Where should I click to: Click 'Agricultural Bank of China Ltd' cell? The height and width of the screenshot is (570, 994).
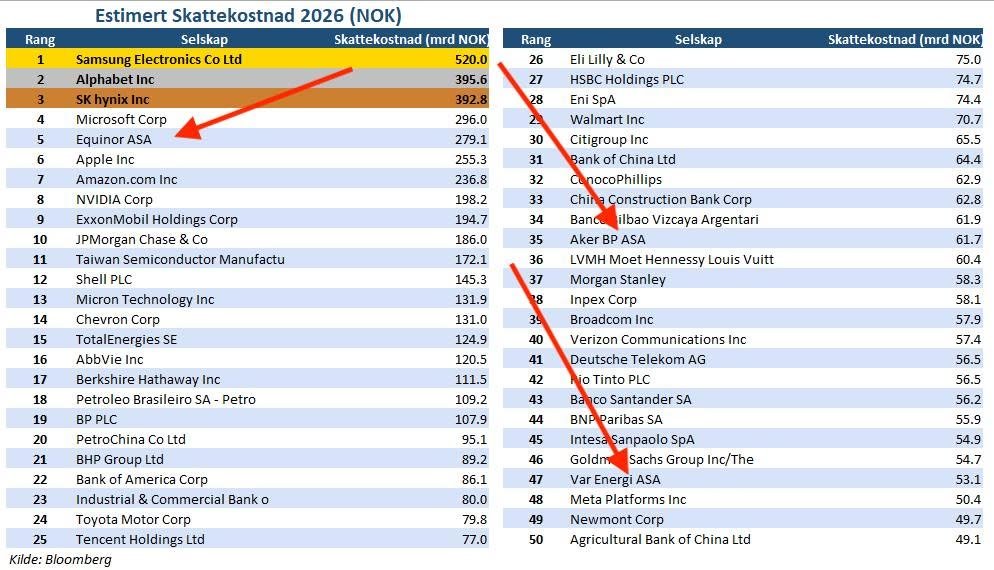point(660,540)
